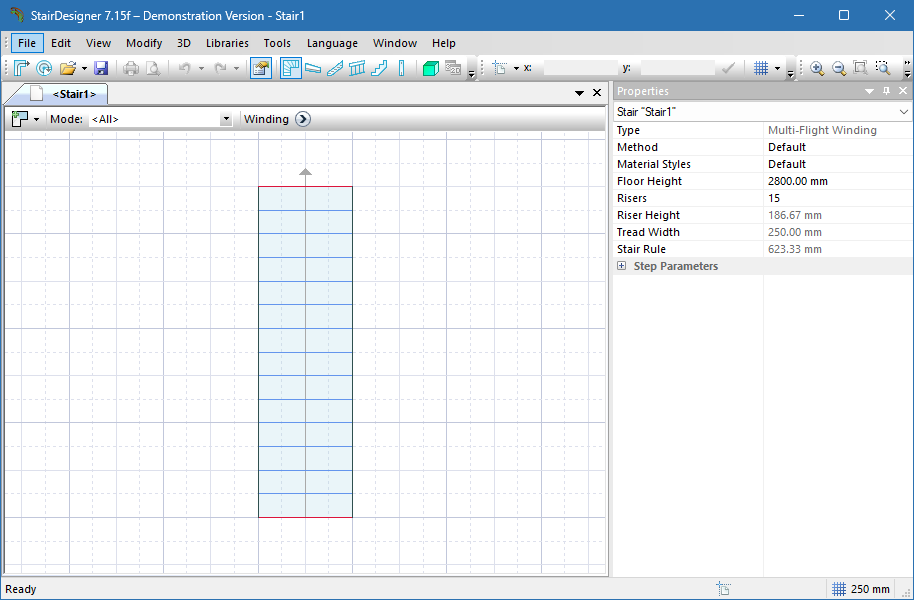Click the zoom to fit icon
The width and height of the screenshot is (914, 600).
861,68
